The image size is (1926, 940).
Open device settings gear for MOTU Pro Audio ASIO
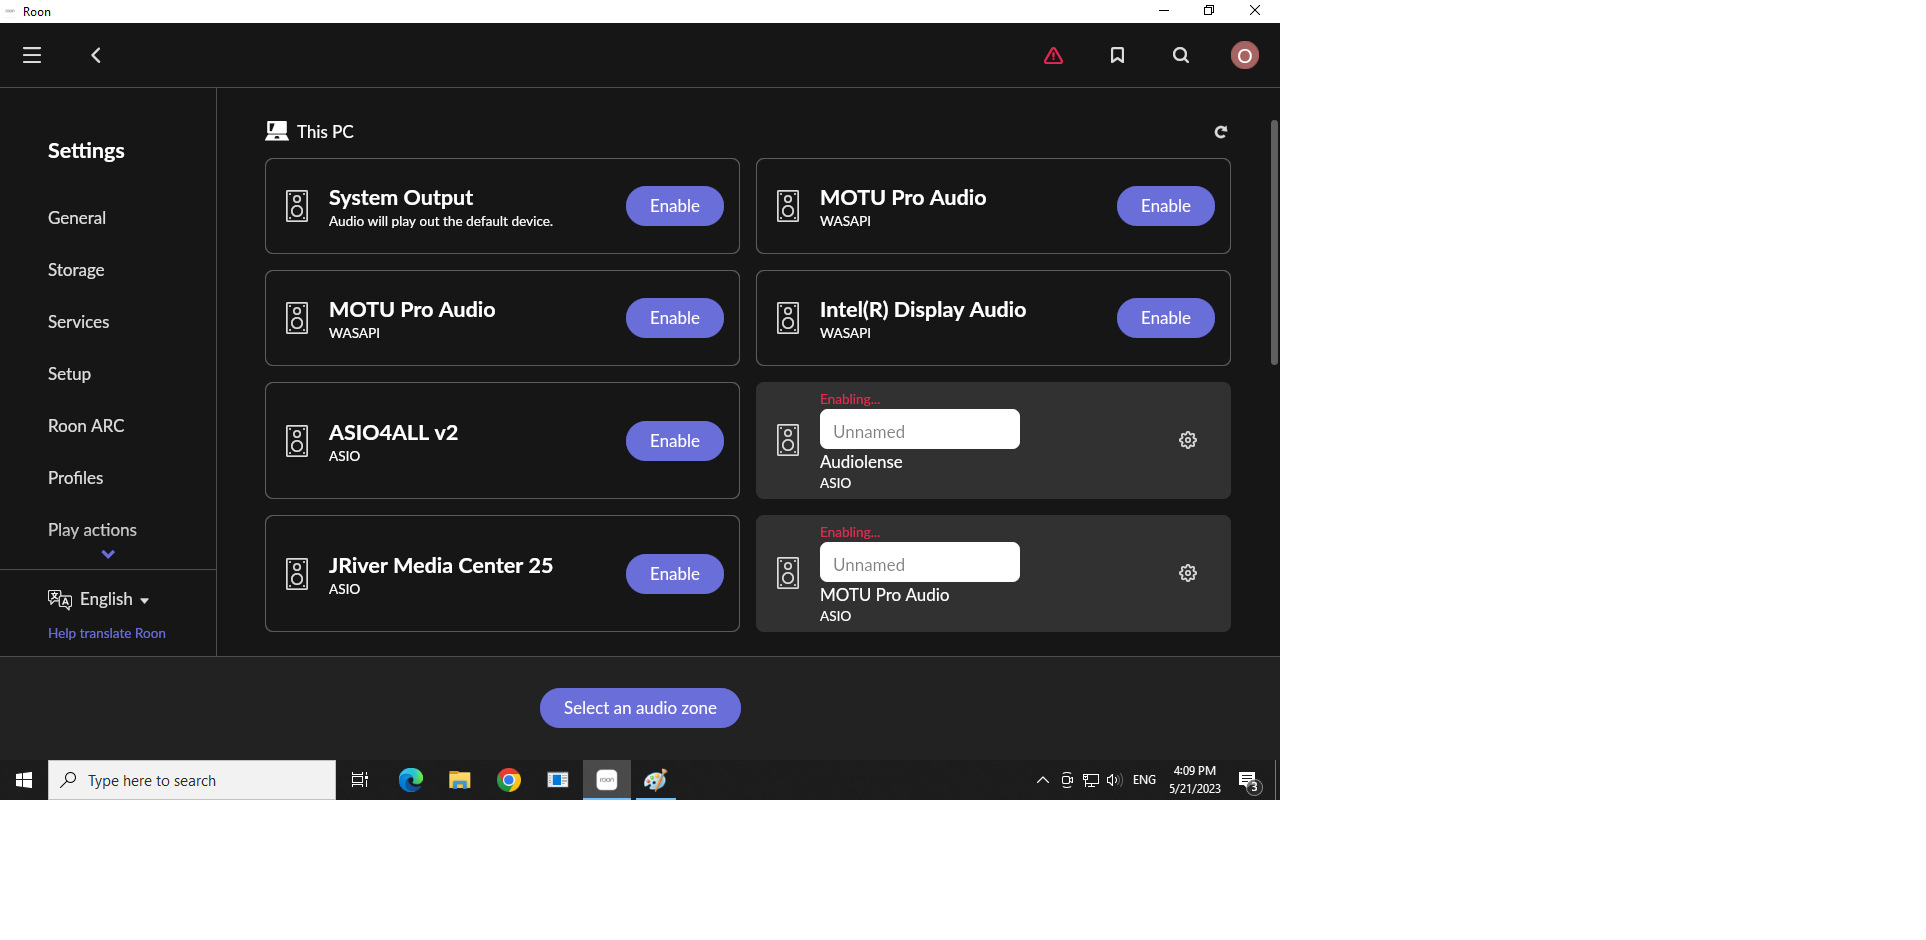point(1188,573)
